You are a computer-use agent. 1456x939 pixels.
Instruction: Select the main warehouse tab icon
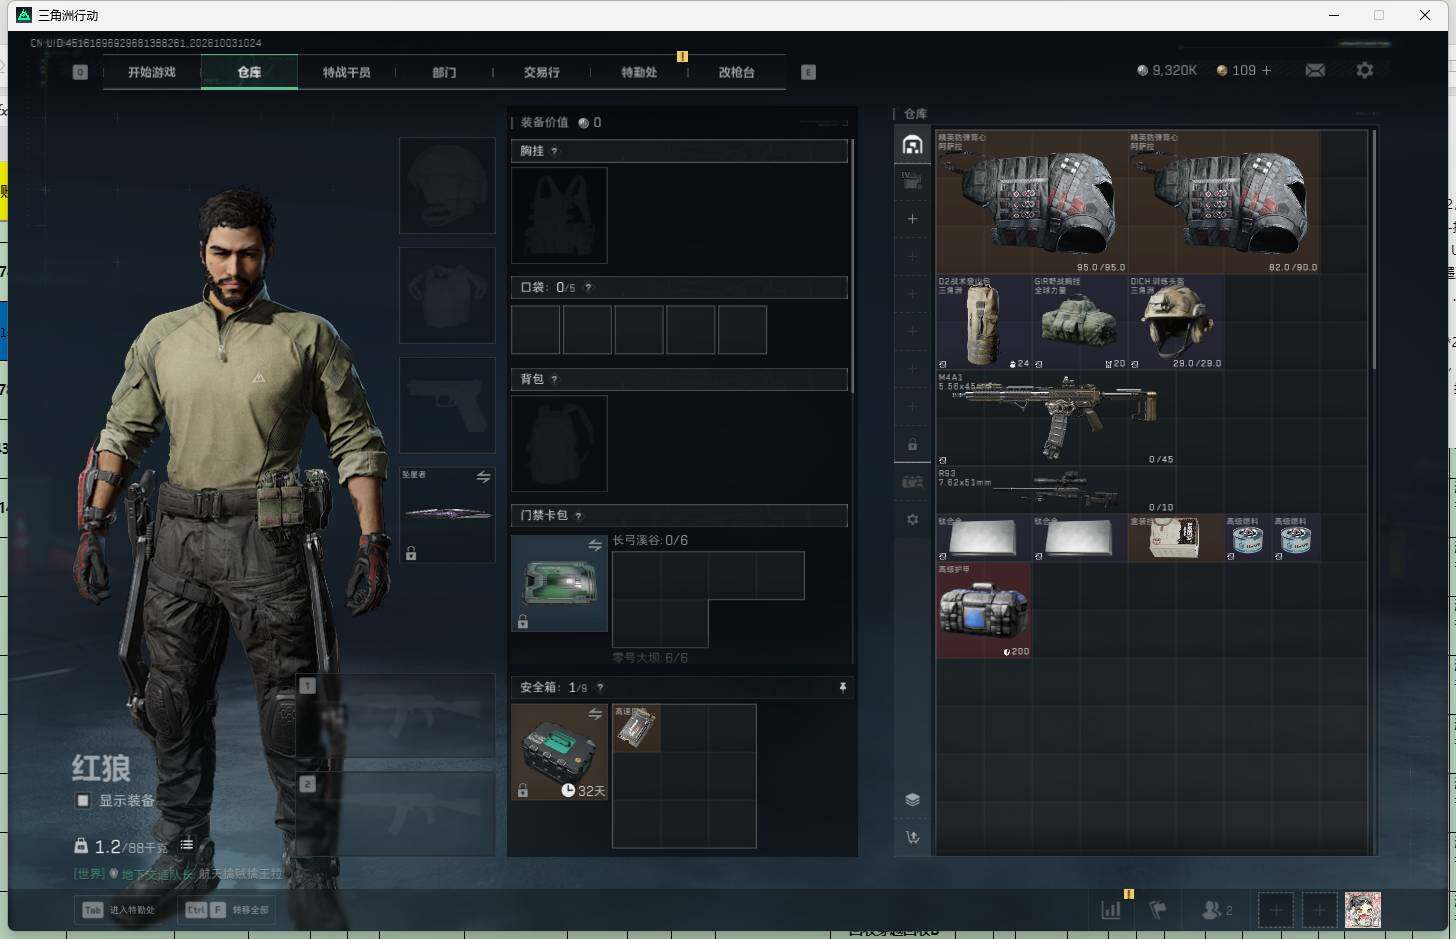coord(912,145)
